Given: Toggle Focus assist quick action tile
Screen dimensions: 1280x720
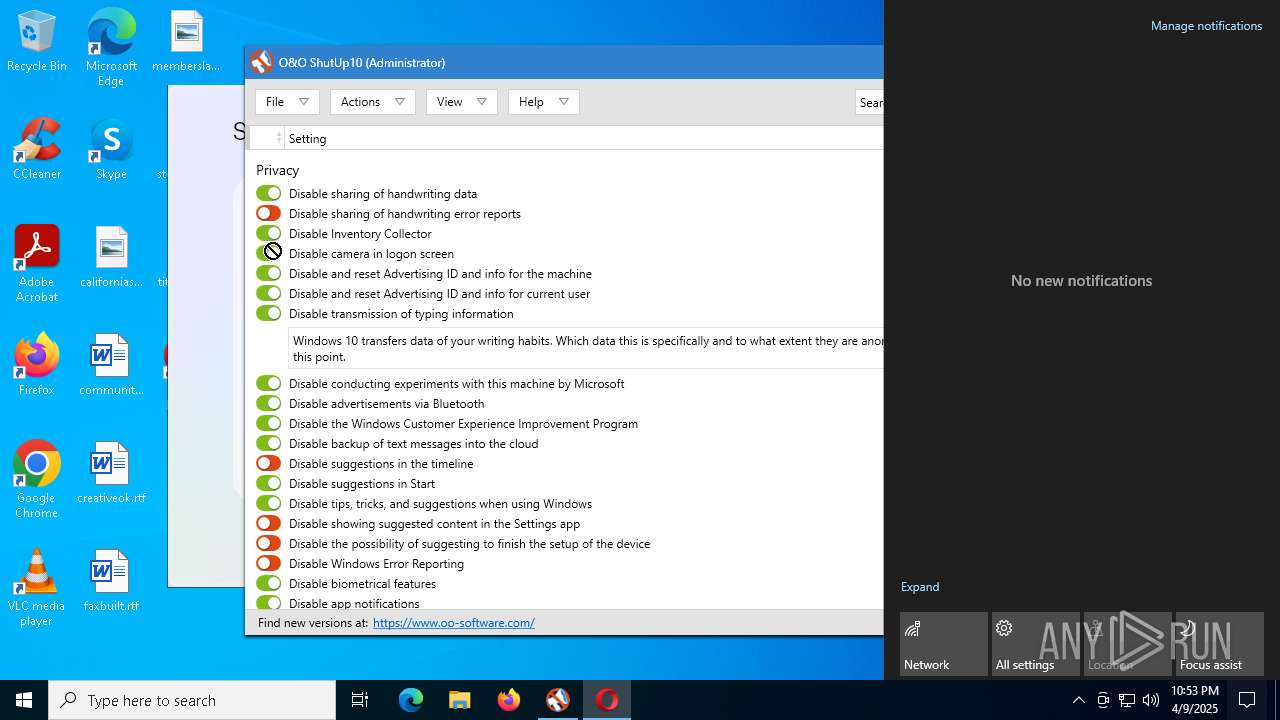Looking at the screenshot, I should pos(1220,644).
